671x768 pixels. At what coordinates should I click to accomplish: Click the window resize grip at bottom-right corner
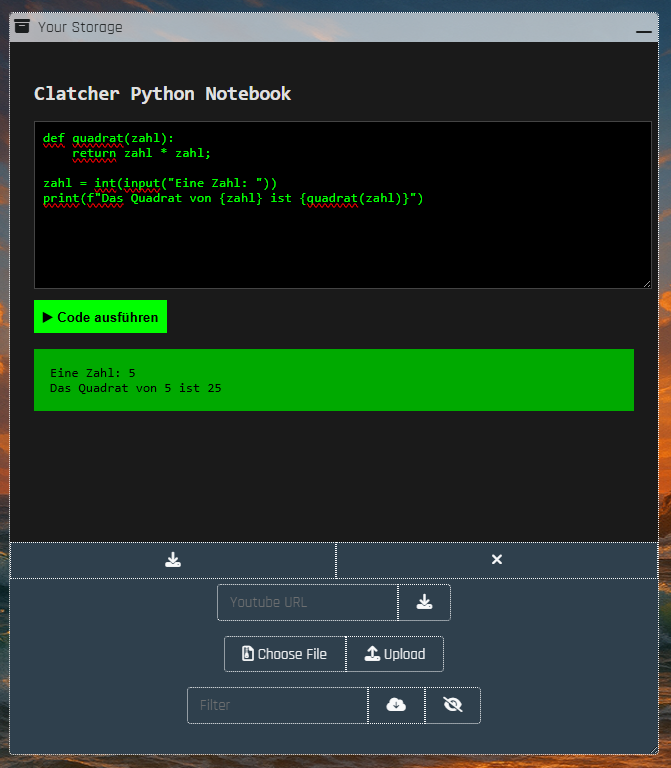click(x=654, y=750)
